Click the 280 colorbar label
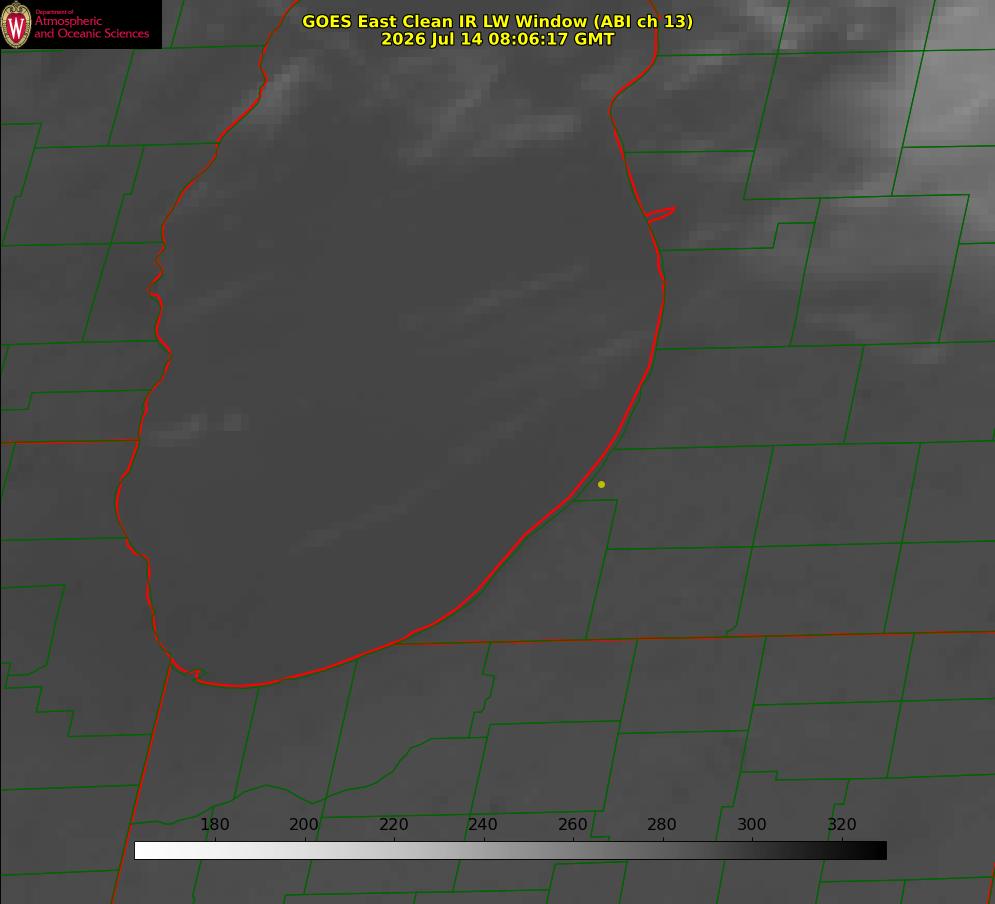Image resolution: width=995 pixels, height=904 pixels. click(662, 824)
